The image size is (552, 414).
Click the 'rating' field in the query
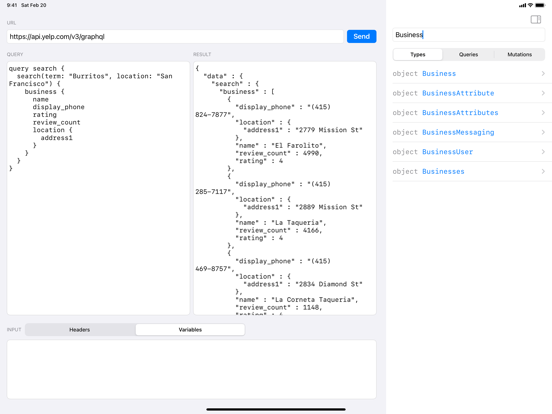click(45, 115)
